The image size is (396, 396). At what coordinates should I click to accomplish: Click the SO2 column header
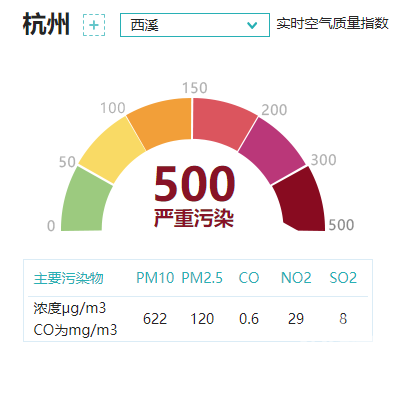click(343, 278)
